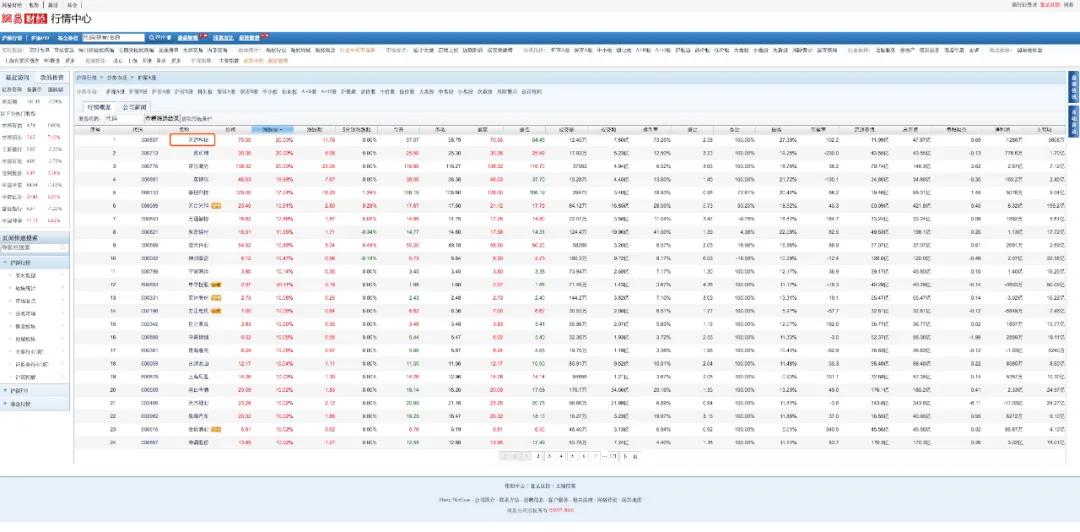
Task: Click the magnifier search button in blue bar
Action: pos(159,37)
